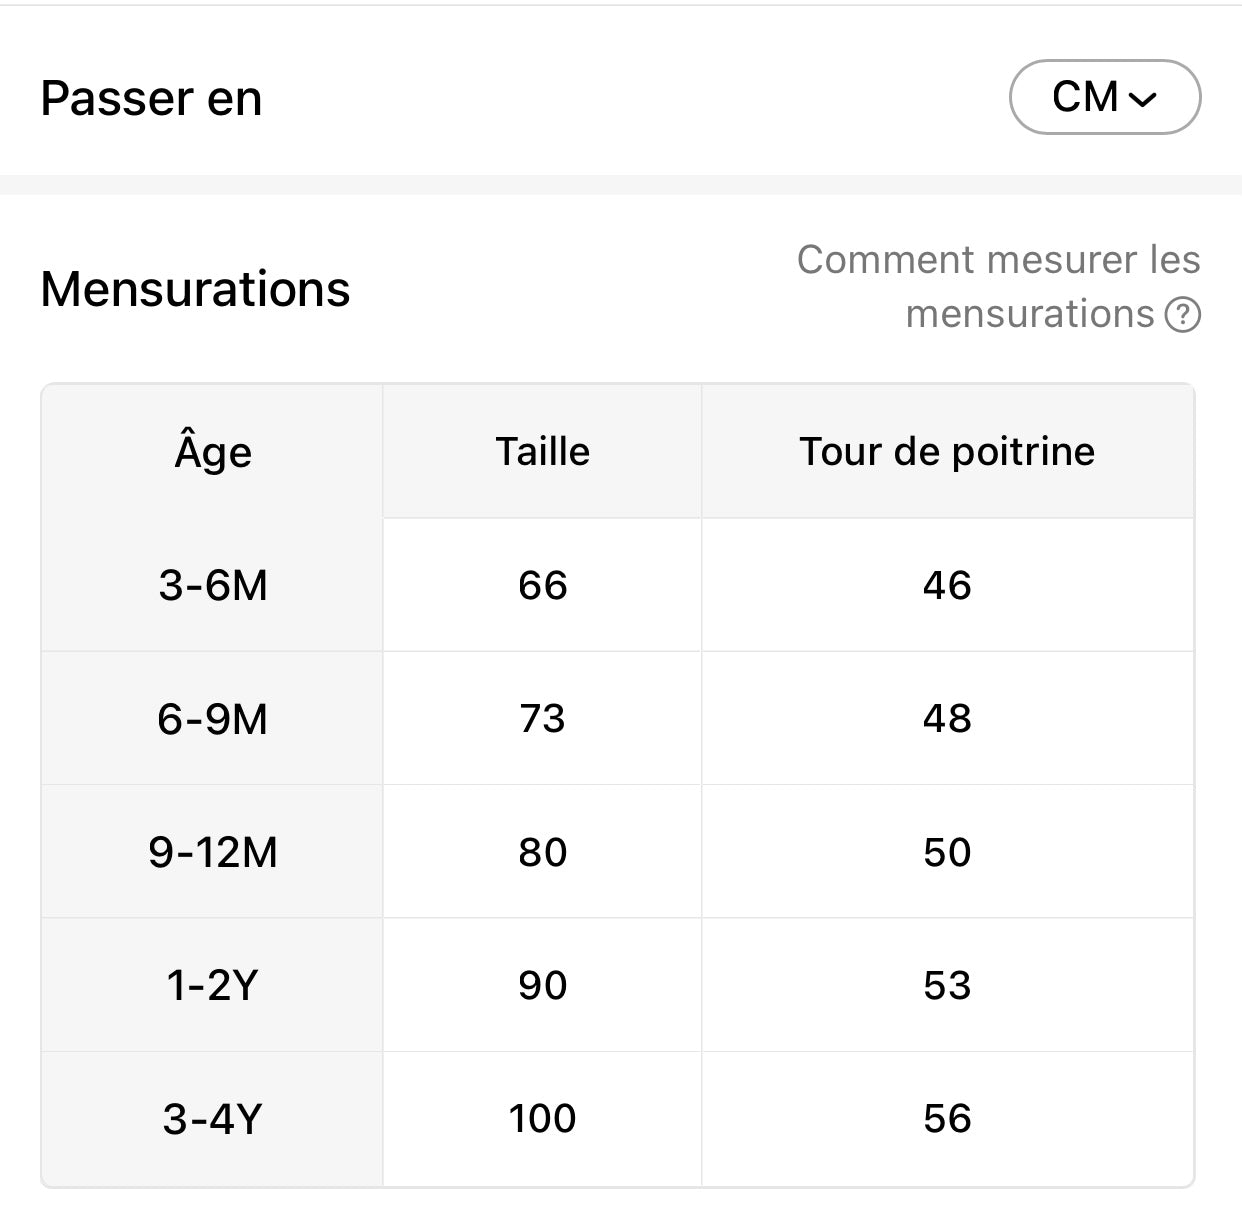Image resolution: width=1242 pixels, height=1216 pixels.
Task: Click the Mensurations section title
Action: (x=196, y=289)
